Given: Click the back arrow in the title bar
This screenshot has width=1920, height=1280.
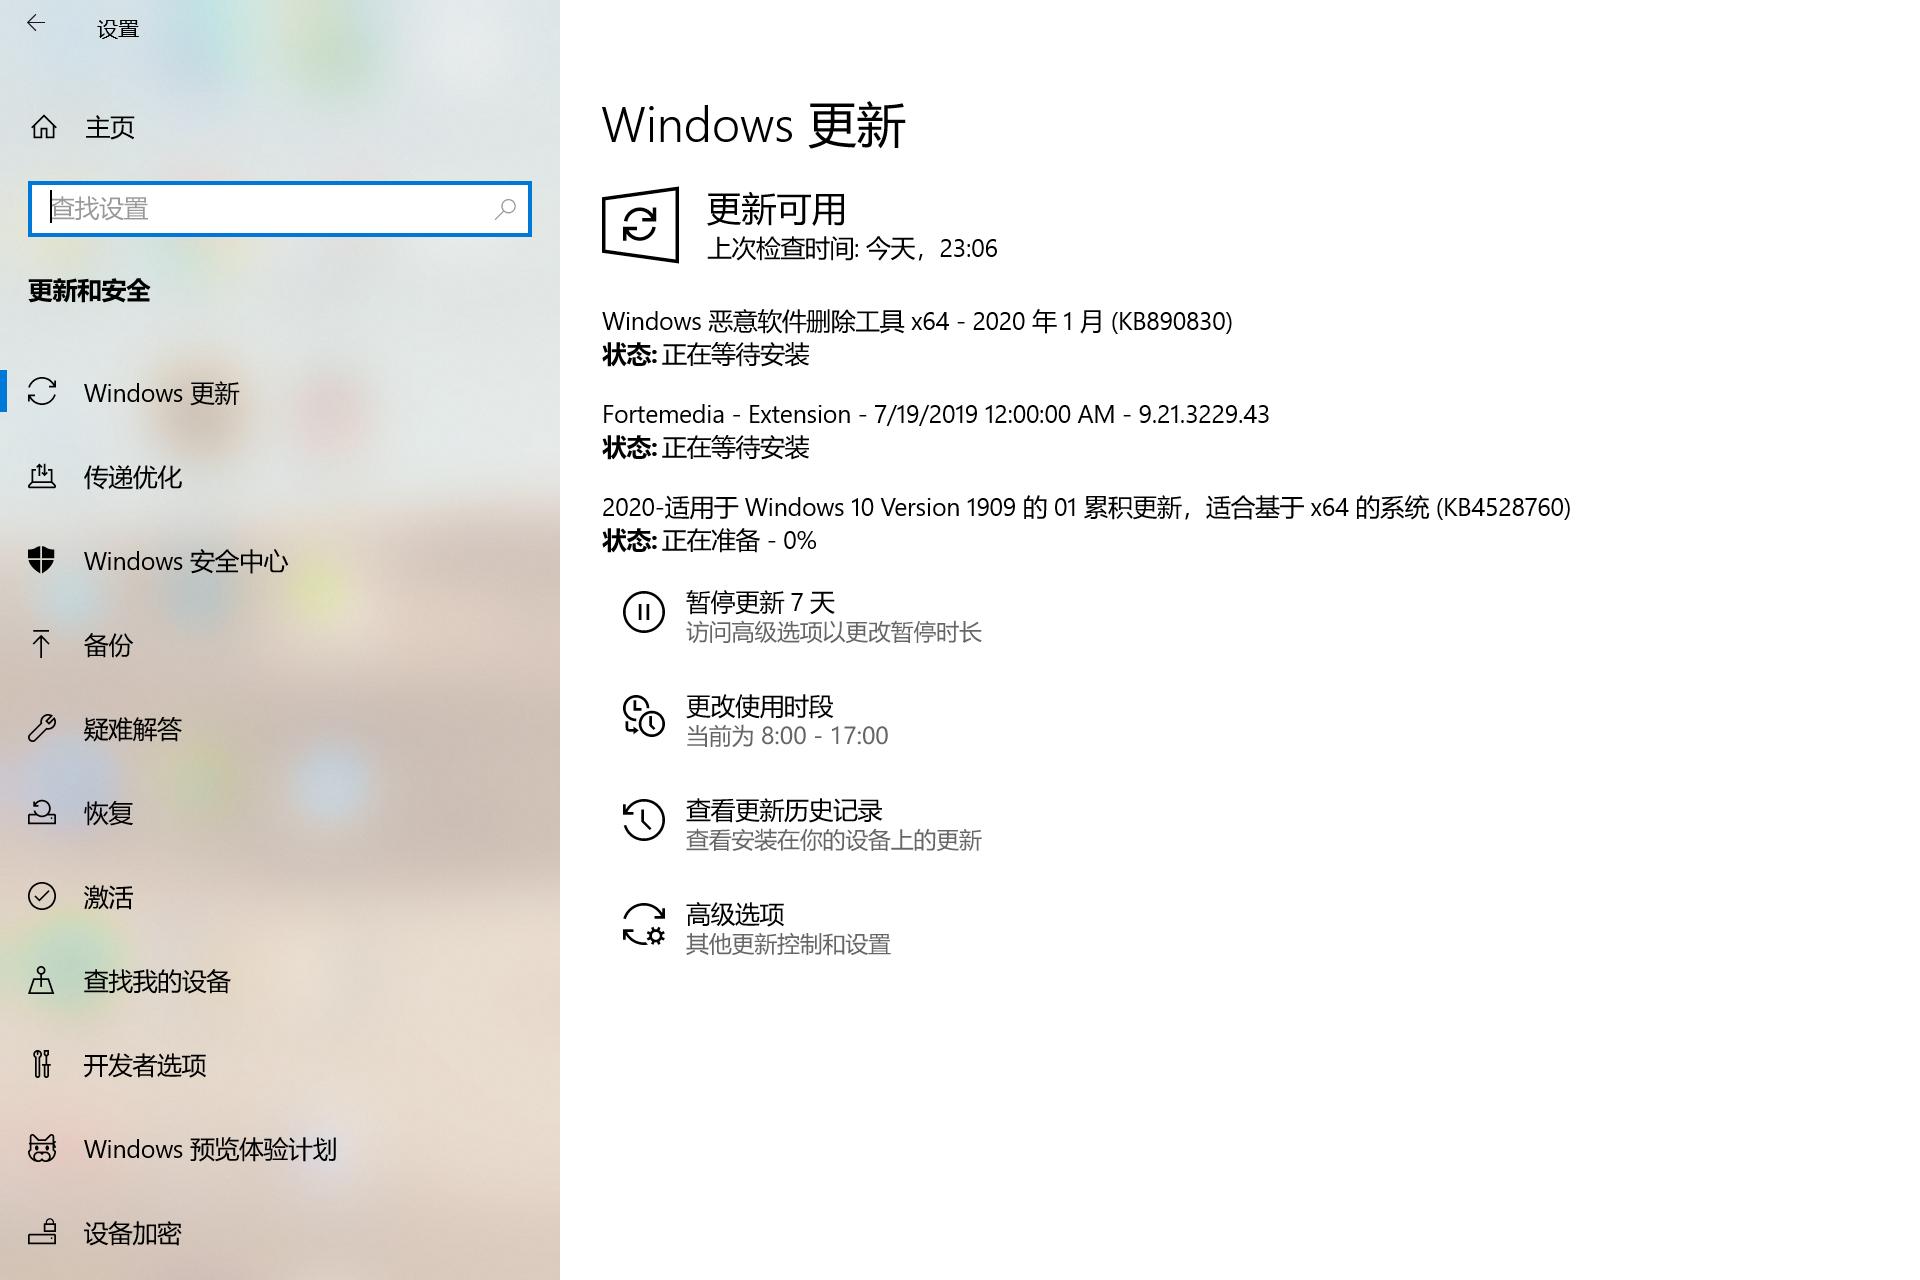Looking at the screenshot, I should point(36,23).
